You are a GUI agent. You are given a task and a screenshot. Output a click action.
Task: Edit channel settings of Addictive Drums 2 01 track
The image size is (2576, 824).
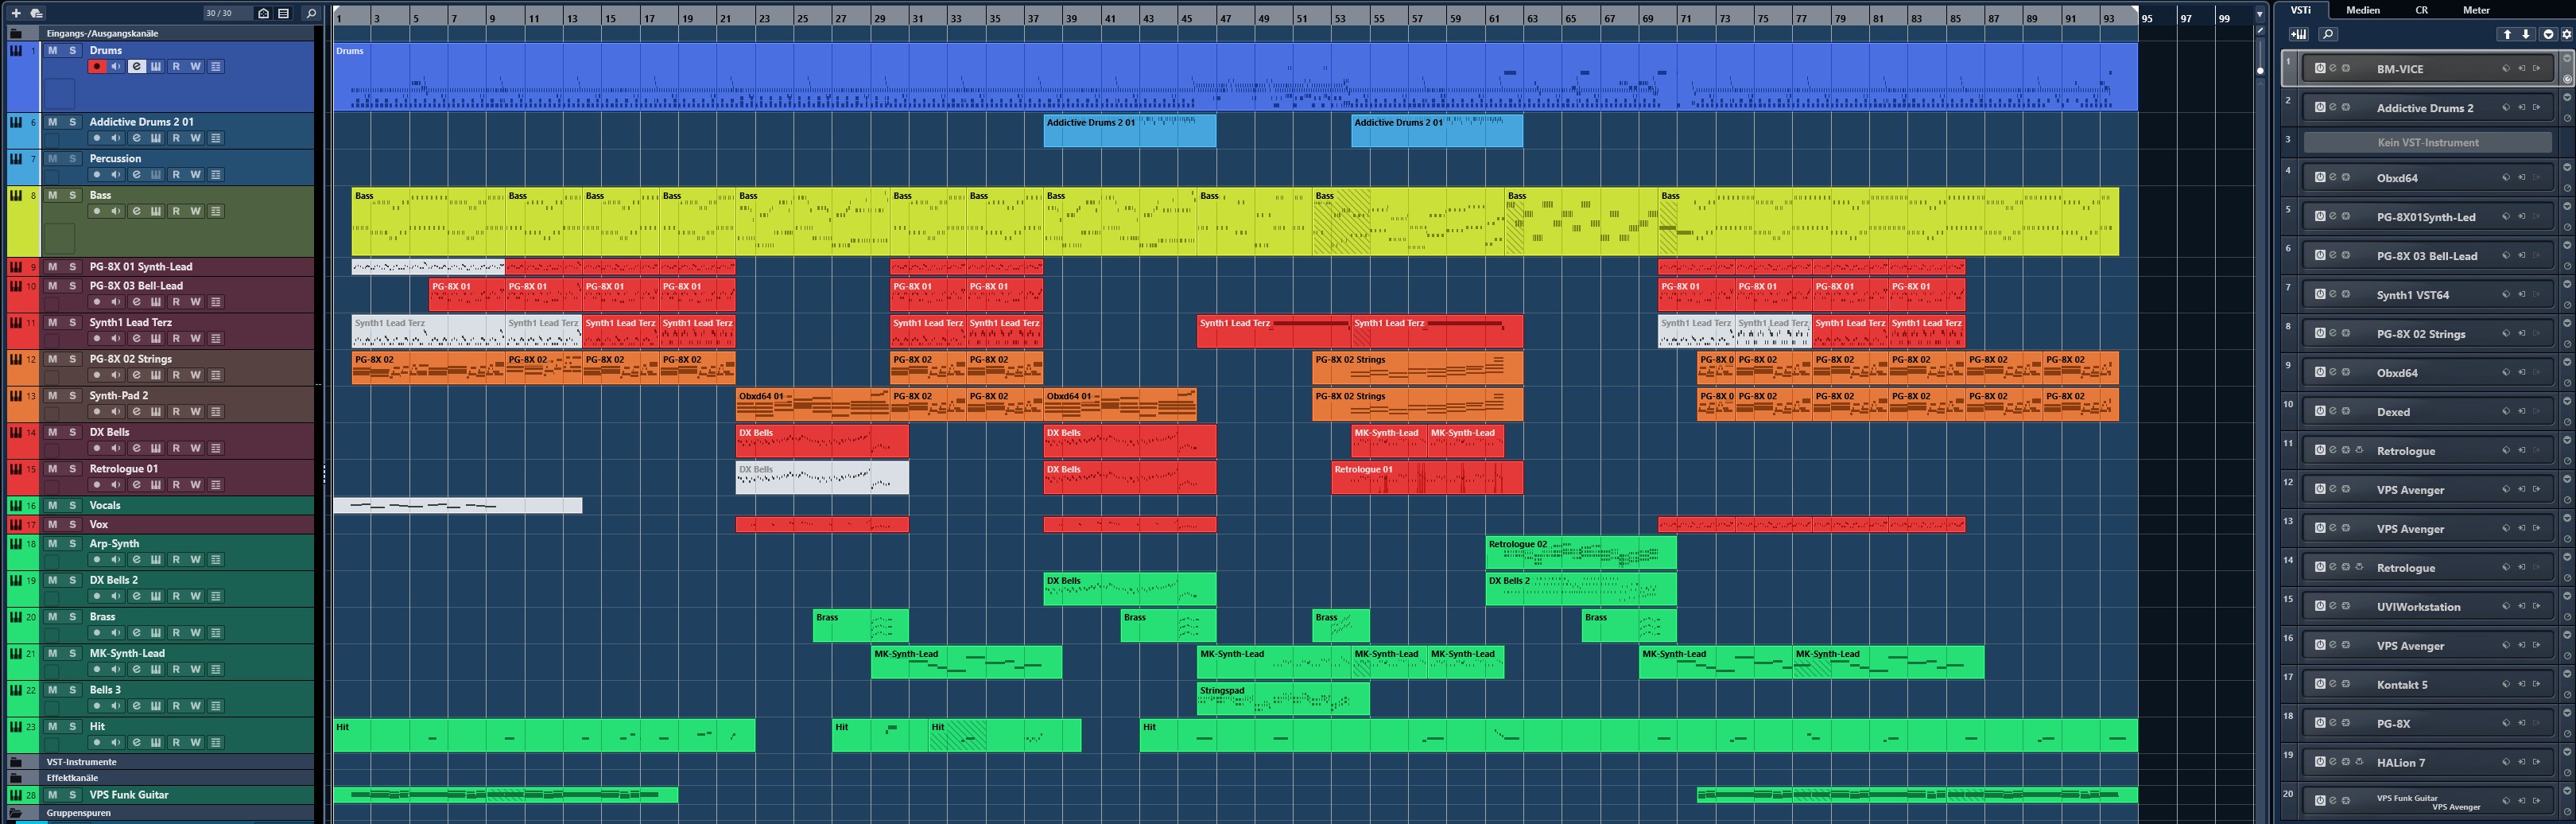(136, 138)
